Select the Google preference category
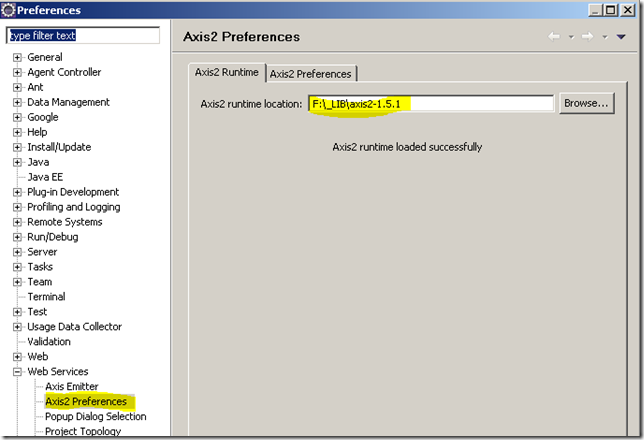The height and width of the screenshot is (440, 644). tap(43, 117)
